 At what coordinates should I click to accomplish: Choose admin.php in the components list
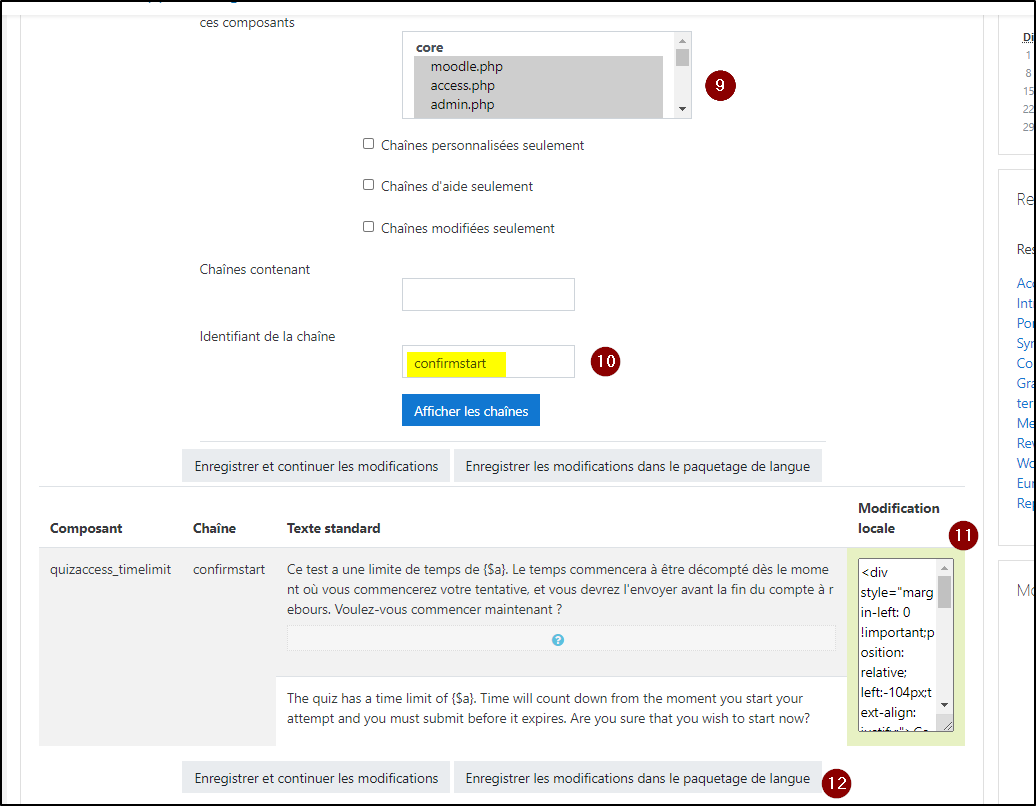pos(462,105)
